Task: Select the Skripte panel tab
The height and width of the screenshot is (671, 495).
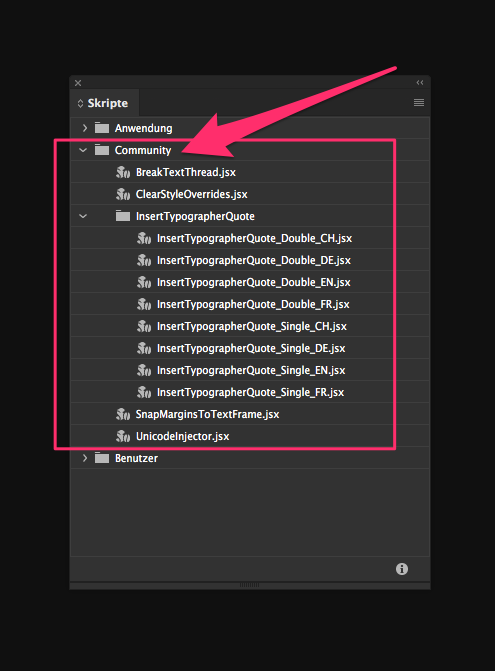Action: coord(105,103)
